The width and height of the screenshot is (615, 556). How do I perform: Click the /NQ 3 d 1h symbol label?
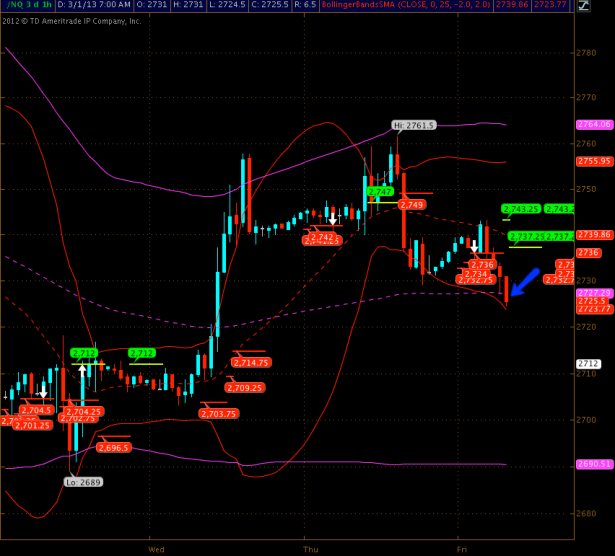[29, 5]
